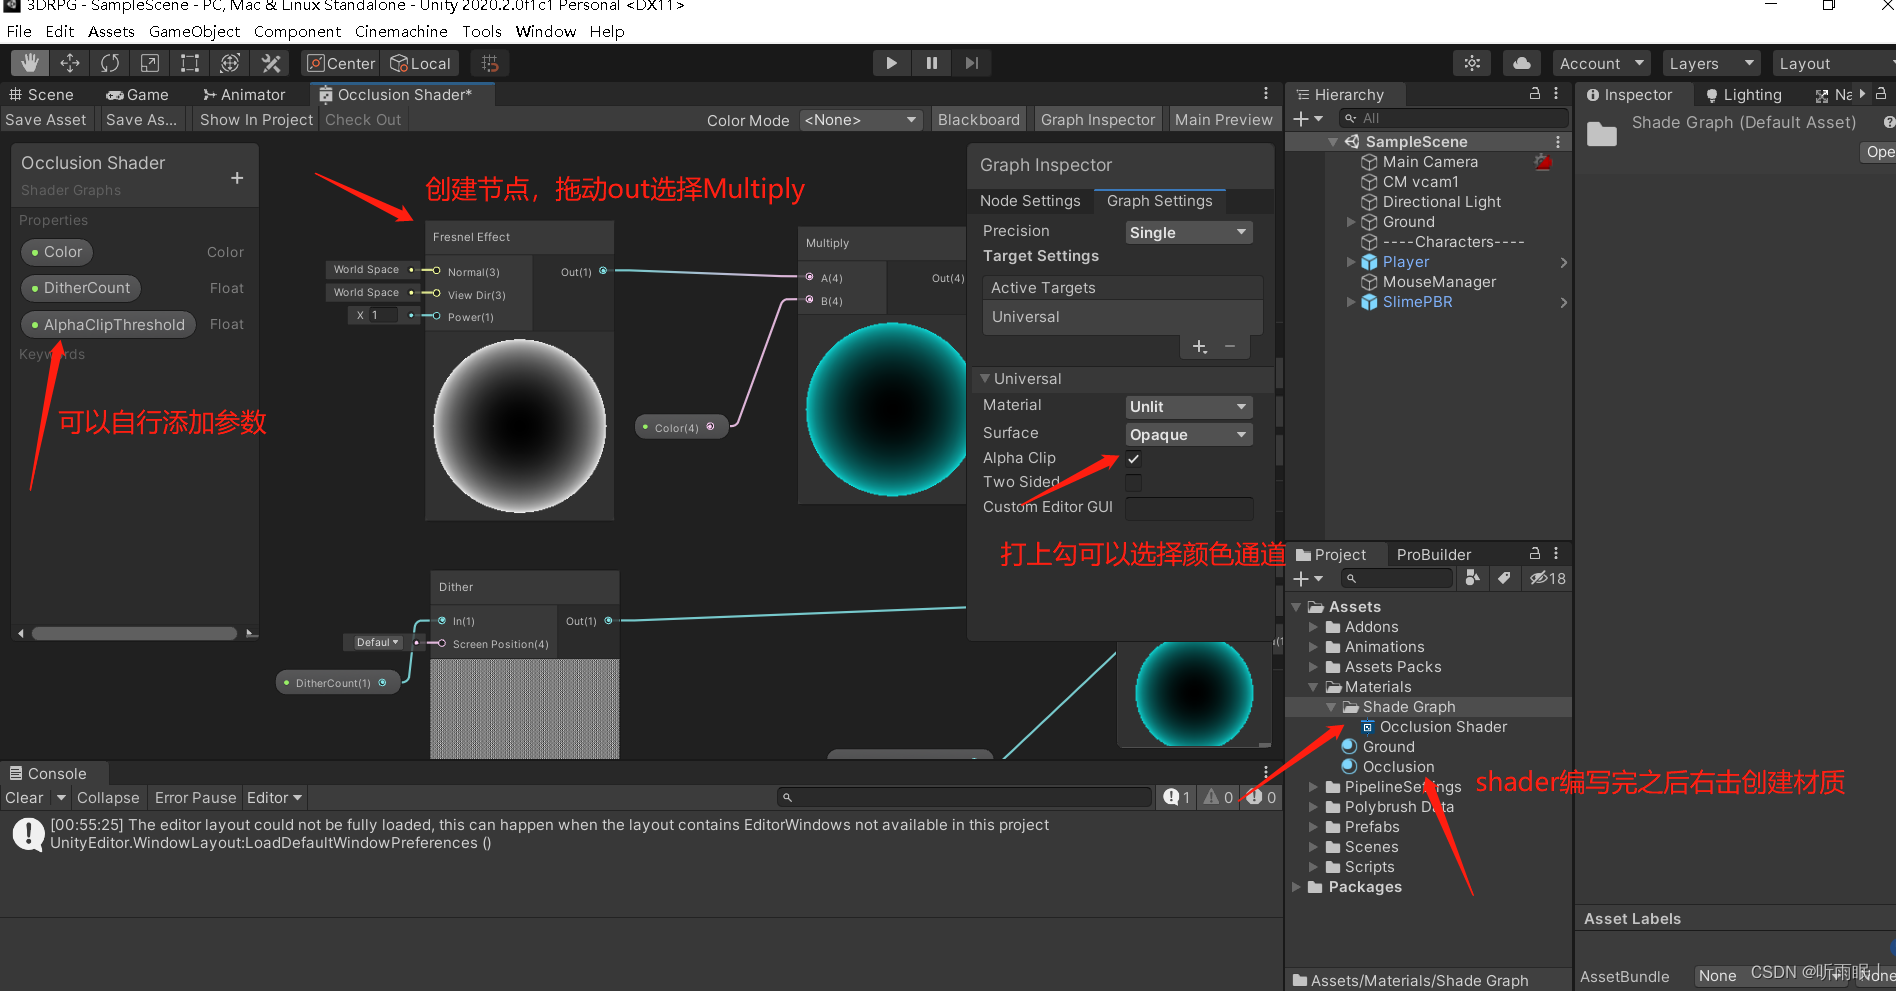Add a property with the Blackboard plus

237,178
